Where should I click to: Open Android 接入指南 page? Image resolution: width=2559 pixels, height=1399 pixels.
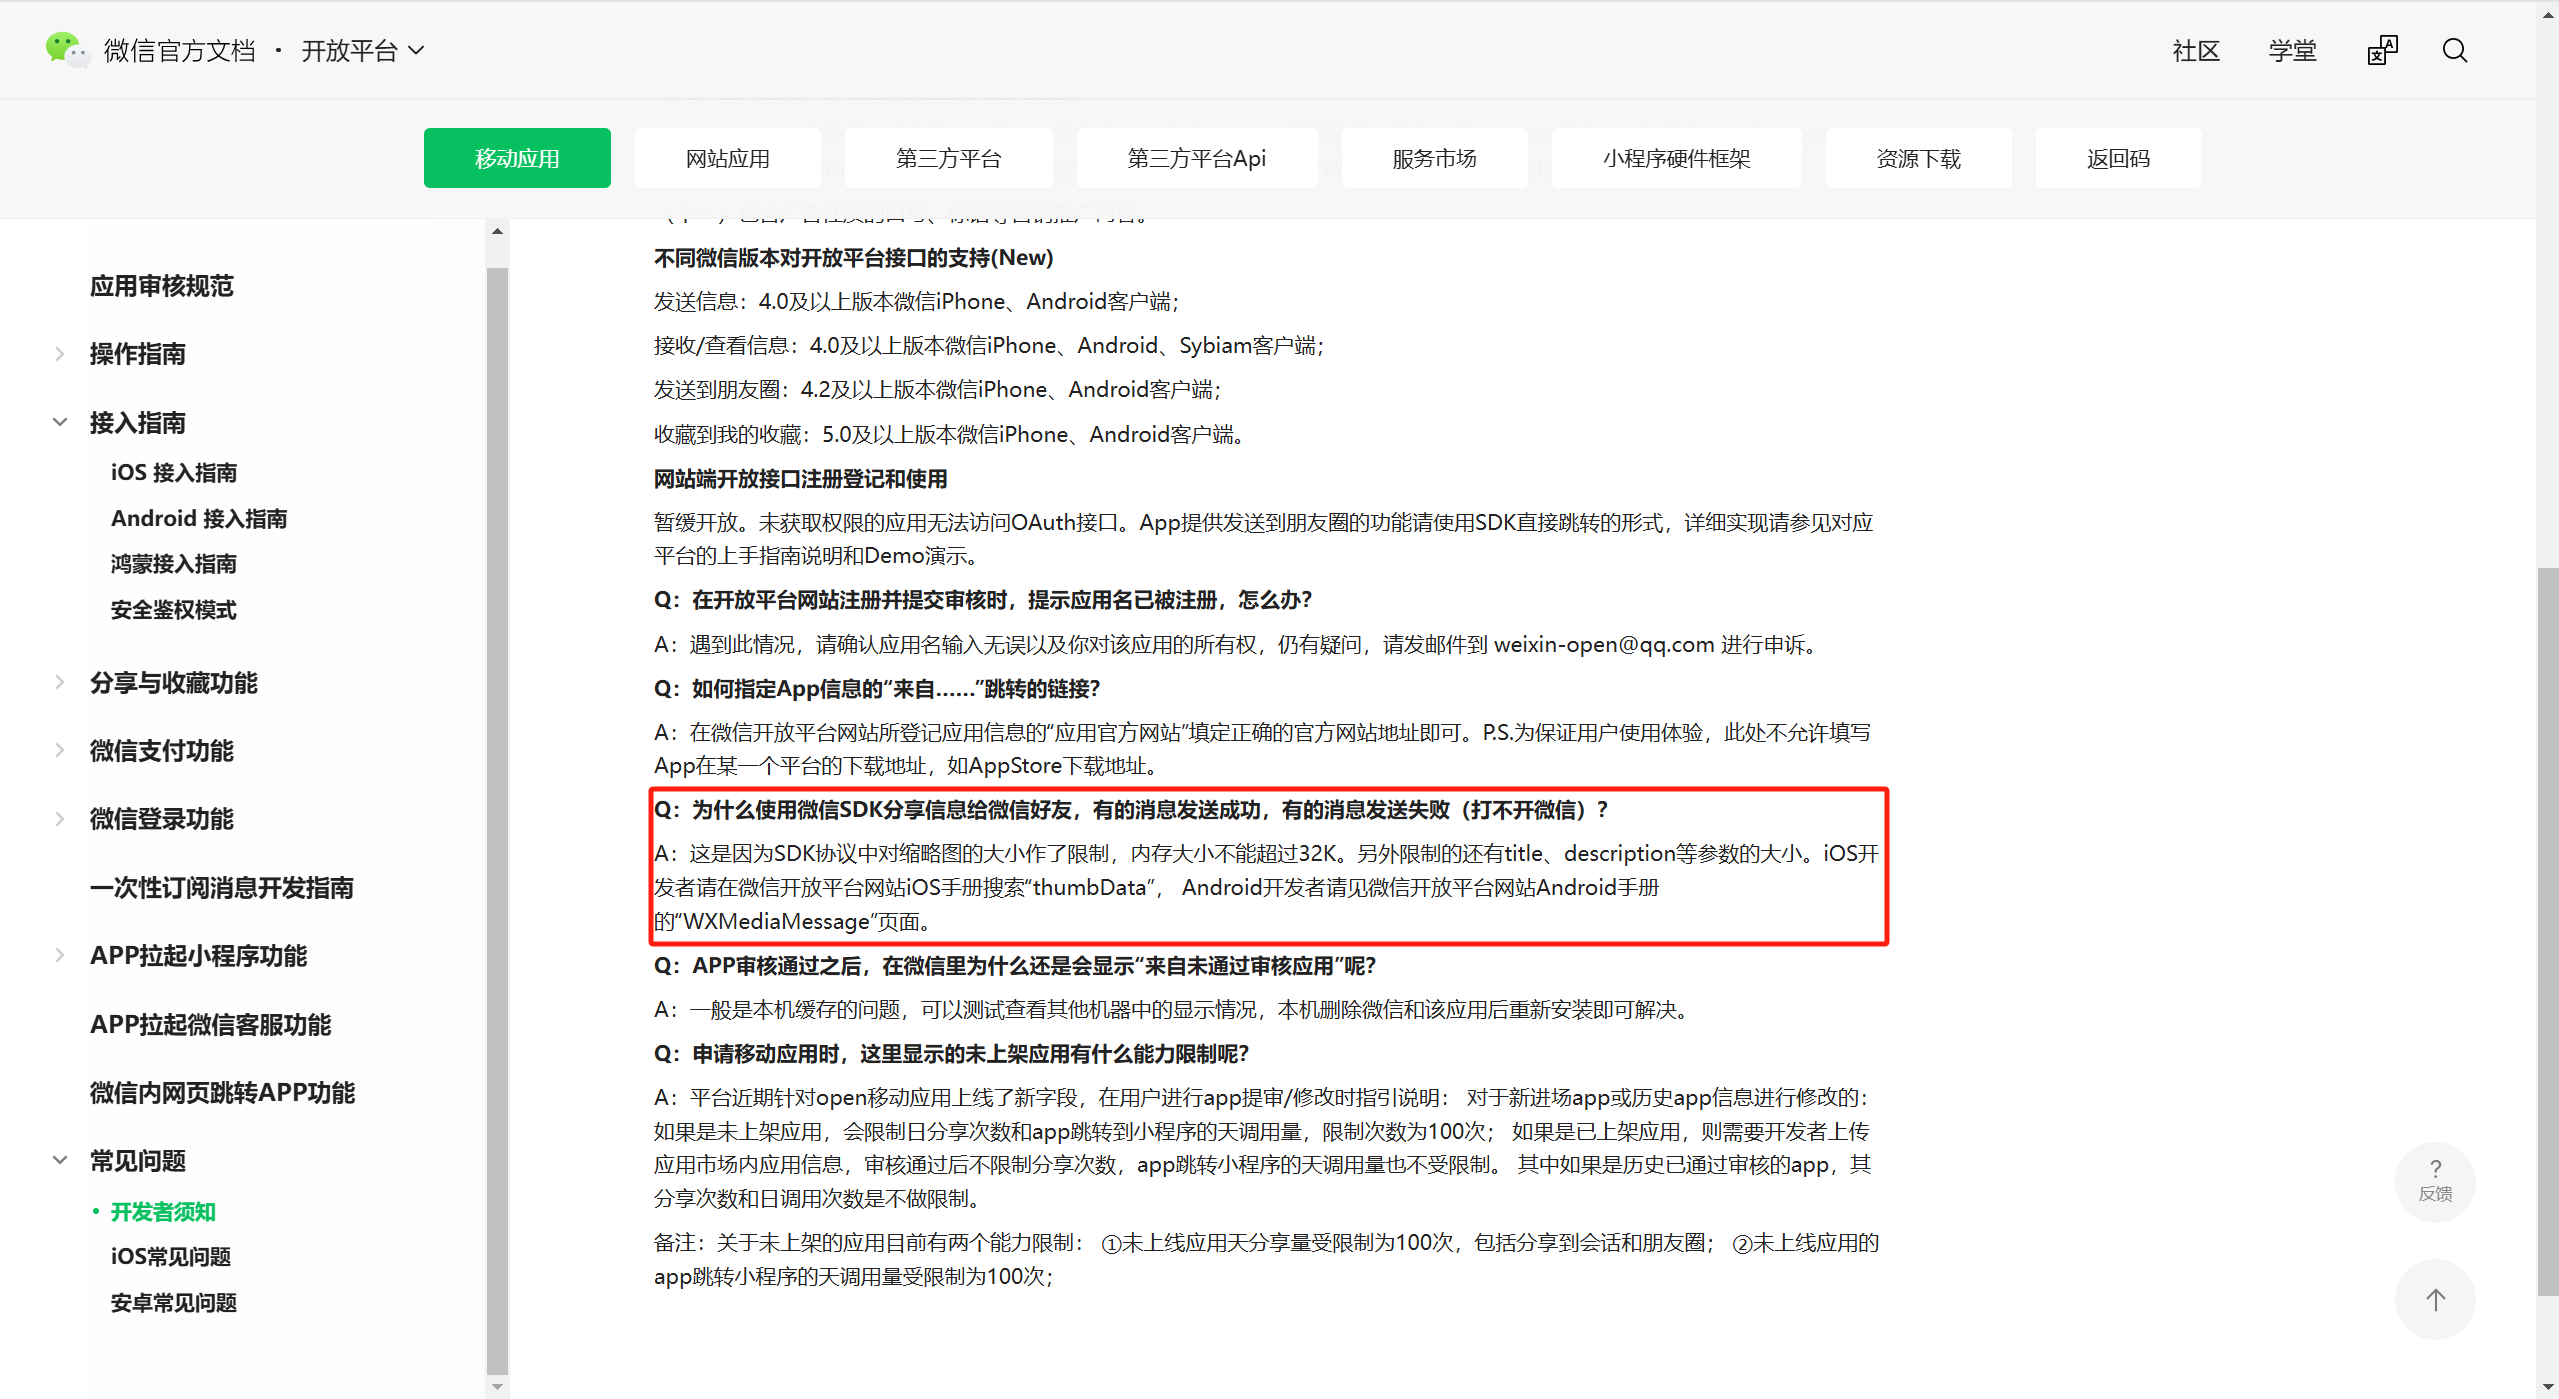[199, 518]
